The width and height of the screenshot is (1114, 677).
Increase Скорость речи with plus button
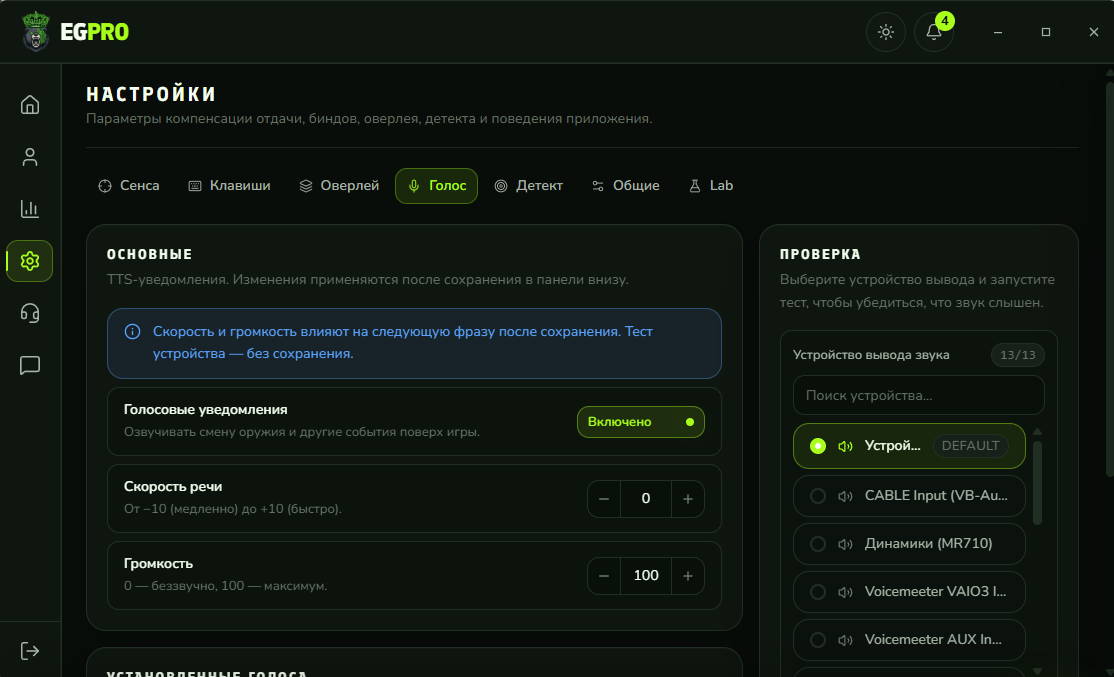point(688,499)
